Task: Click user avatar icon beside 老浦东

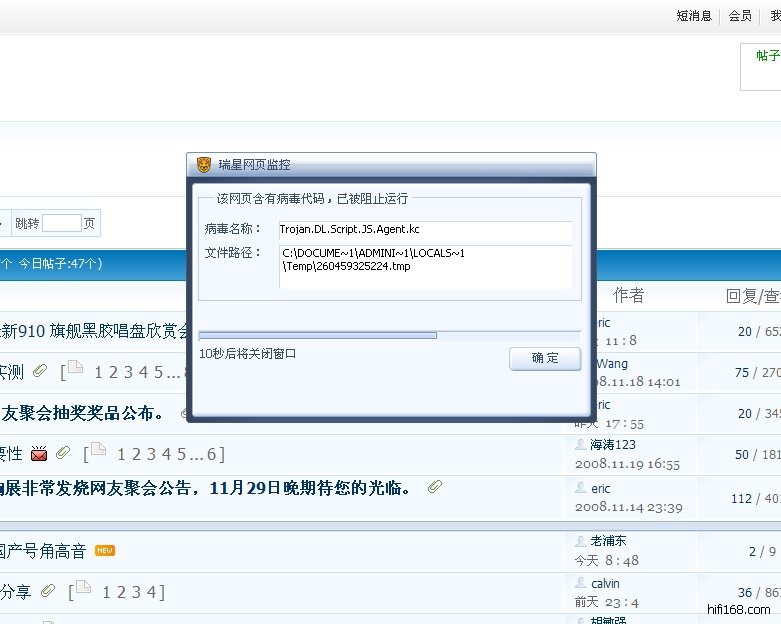Action: (x=581, y=540)
